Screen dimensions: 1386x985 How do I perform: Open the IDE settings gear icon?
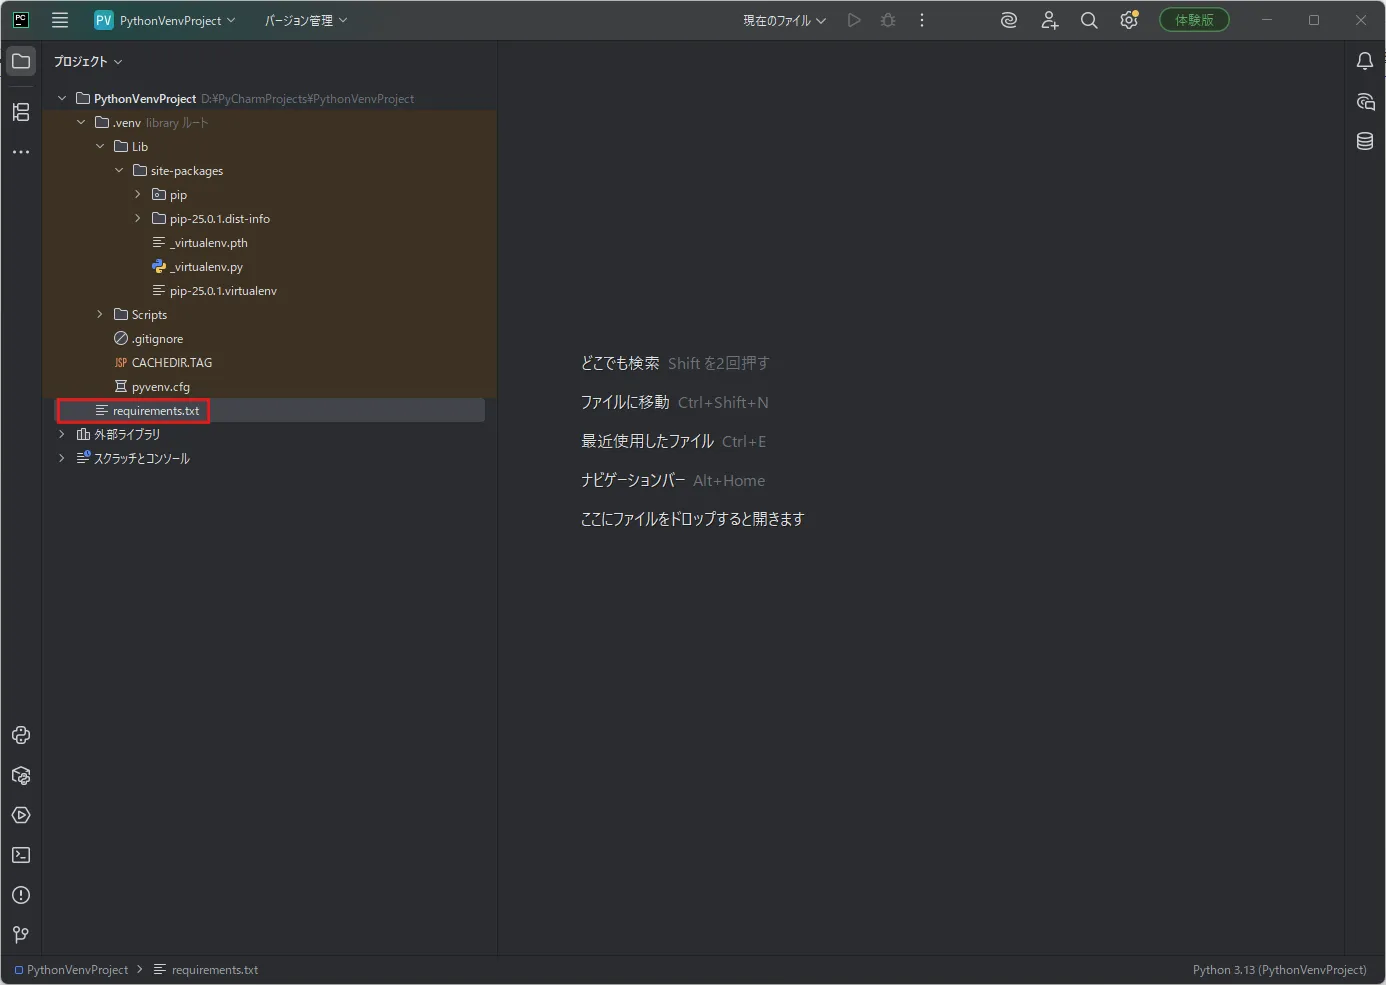[x=1129, y=20]
